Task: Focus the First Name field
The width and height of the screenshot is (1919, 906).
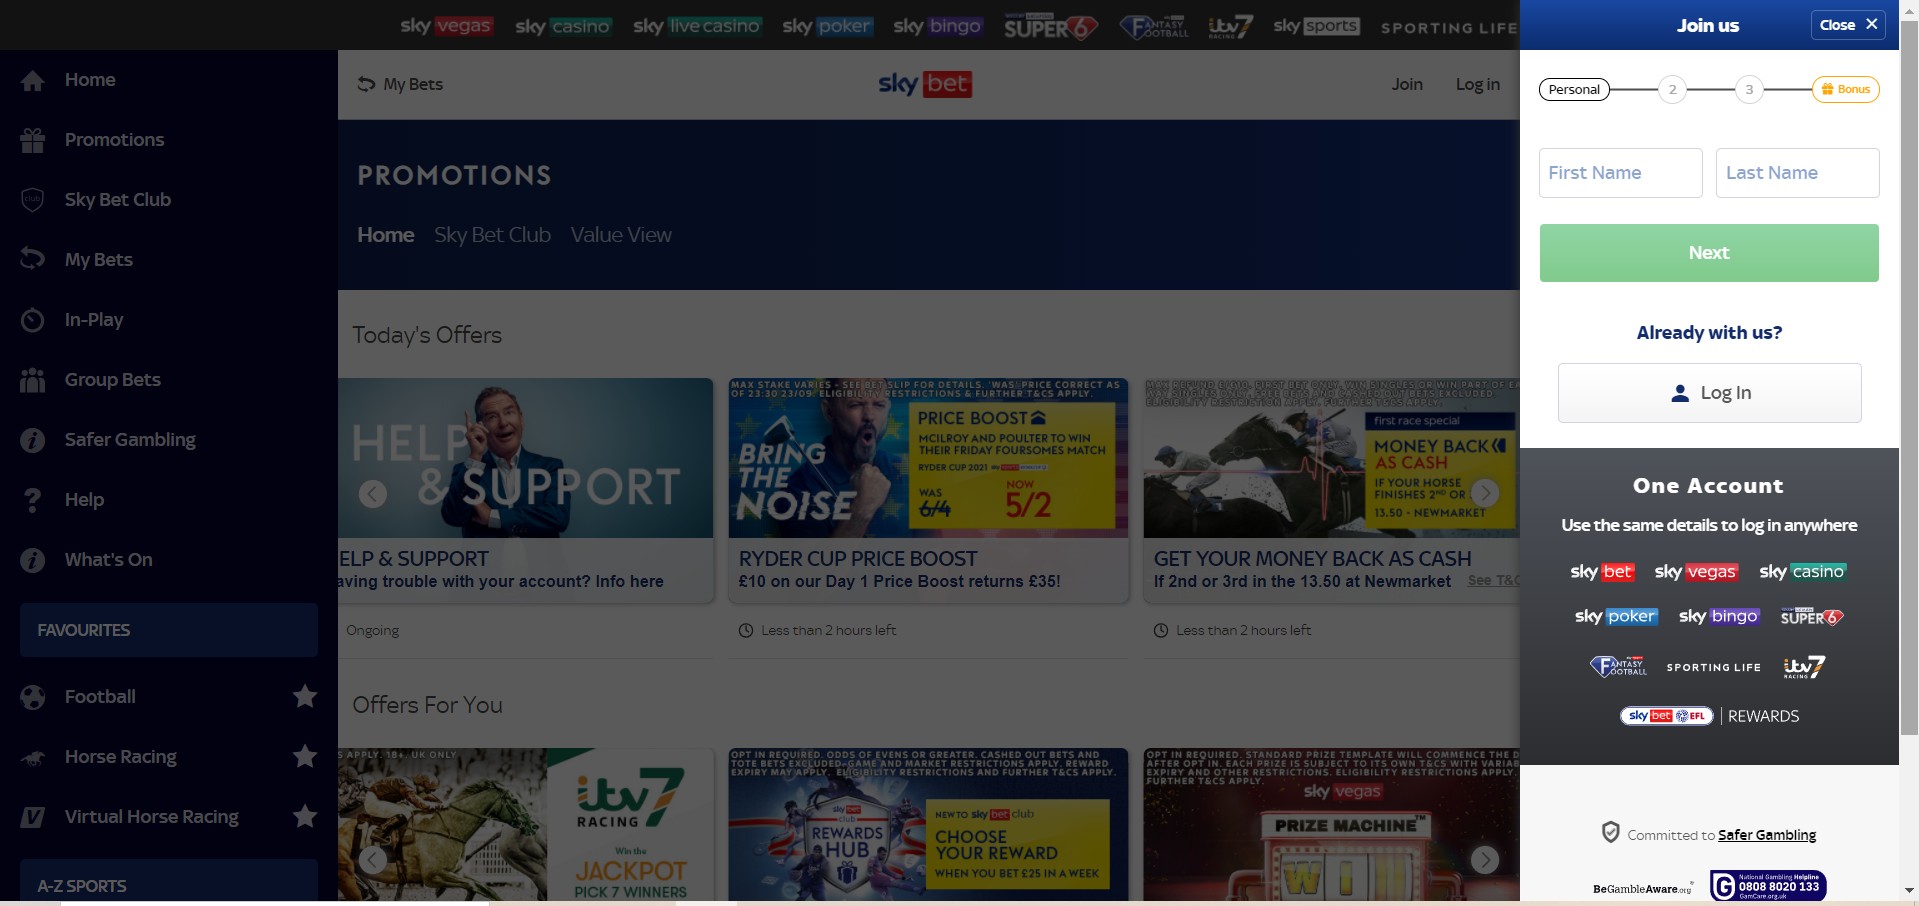Action: click(x=1620, y=173)
